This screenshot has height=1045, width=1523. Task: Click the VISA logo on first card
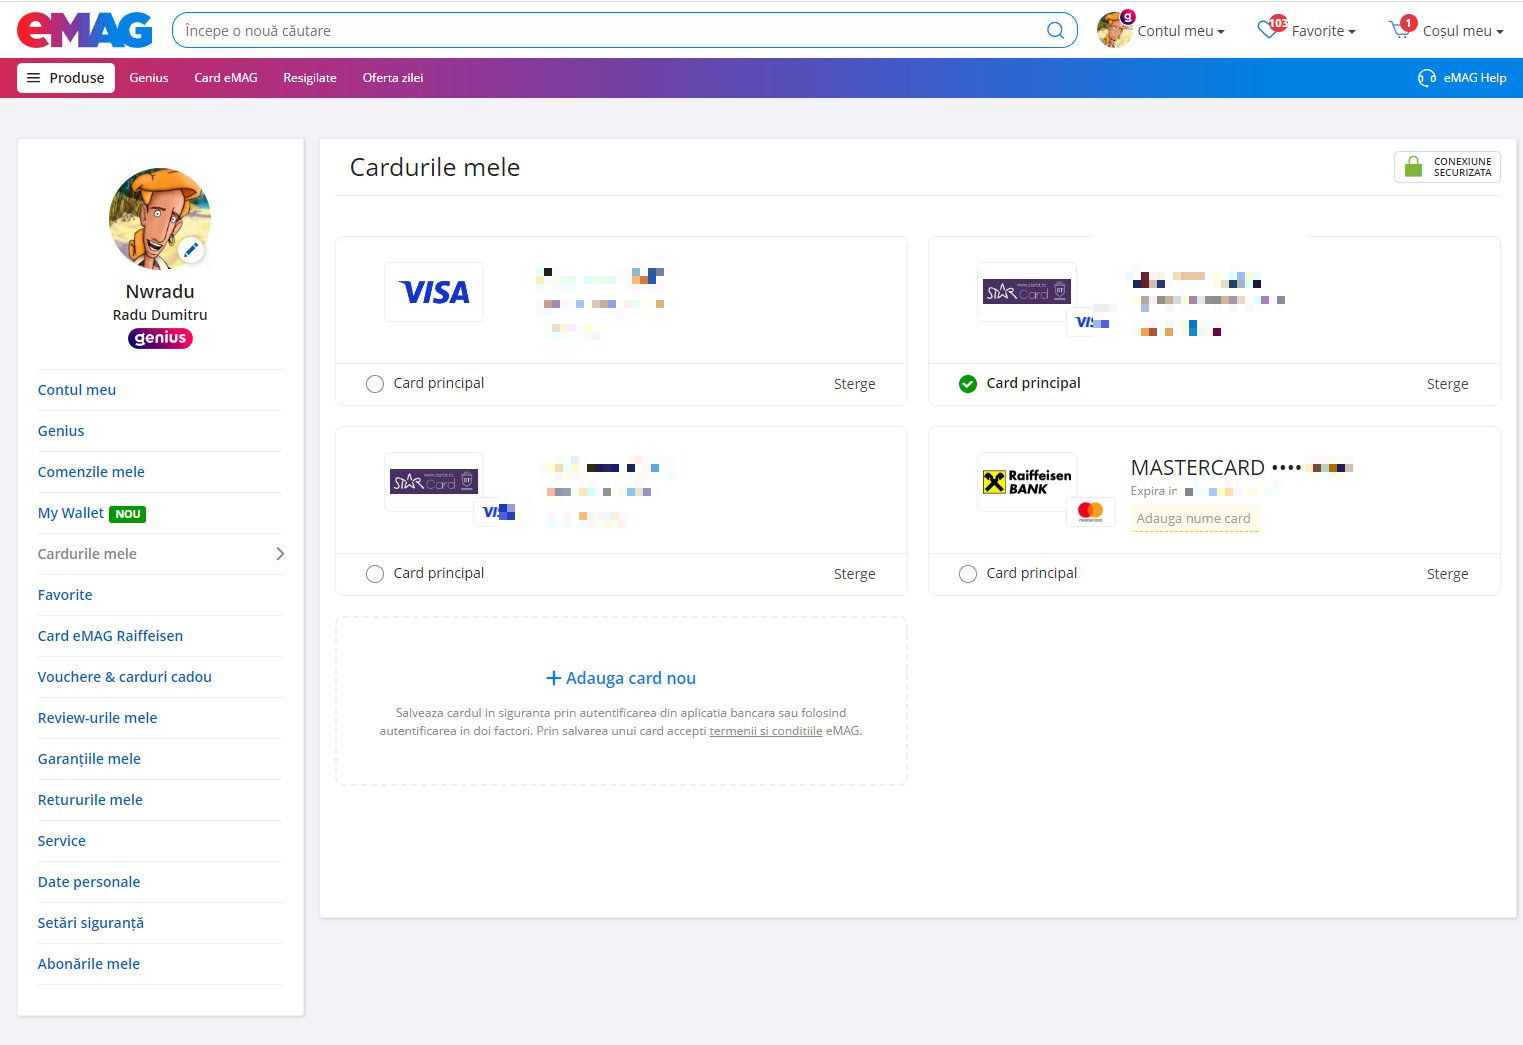tap(434, 292)
